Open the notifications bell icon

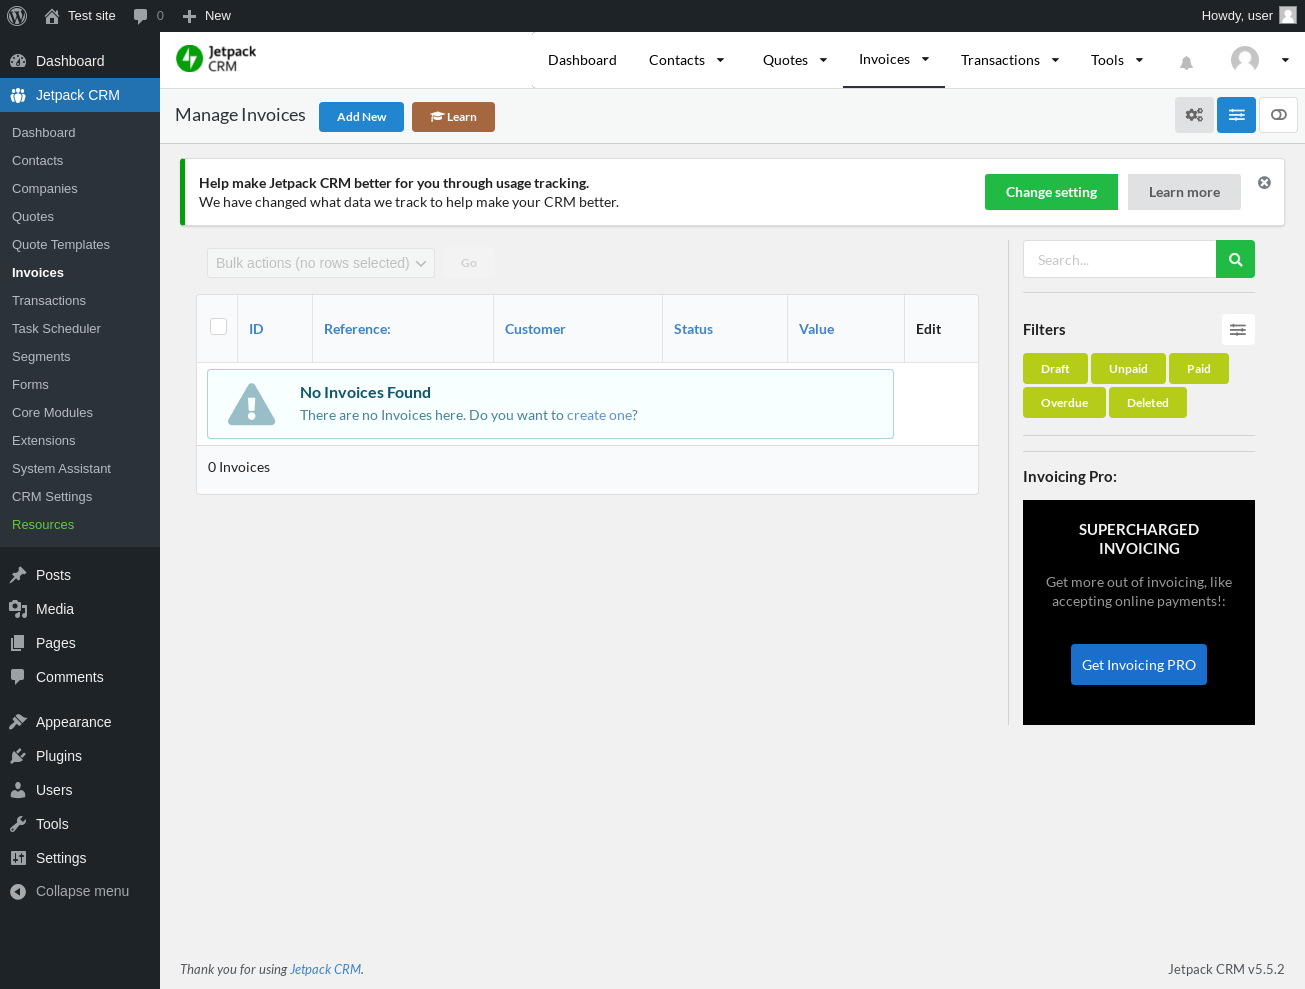pyautogui.click(x=1186, y=62)
